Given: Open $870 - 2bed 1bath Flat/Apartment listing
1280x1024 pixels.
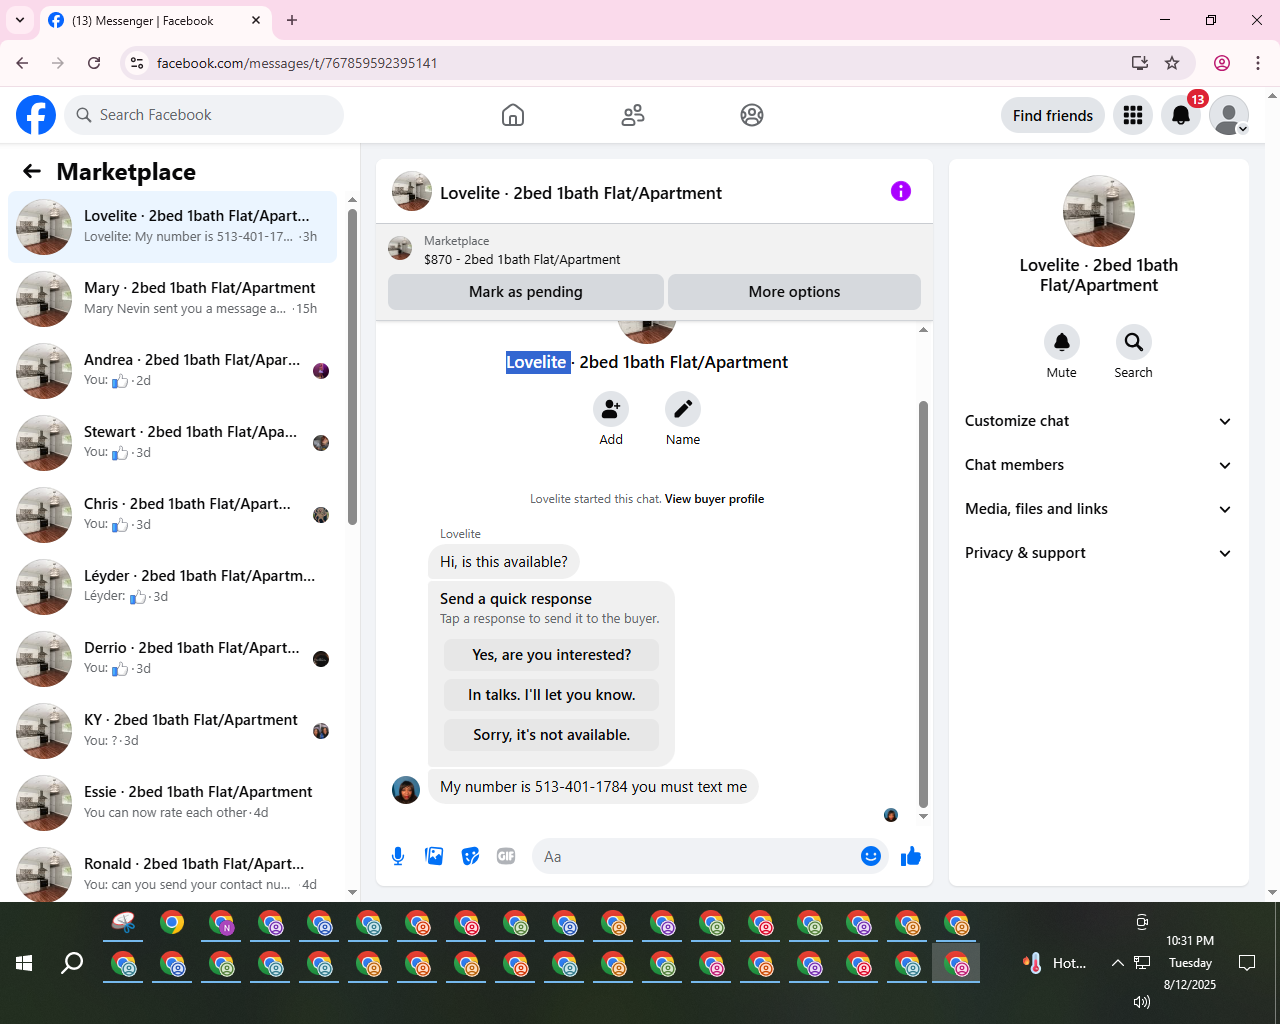Looking at the screenshot, I should (x=522, y=259).
